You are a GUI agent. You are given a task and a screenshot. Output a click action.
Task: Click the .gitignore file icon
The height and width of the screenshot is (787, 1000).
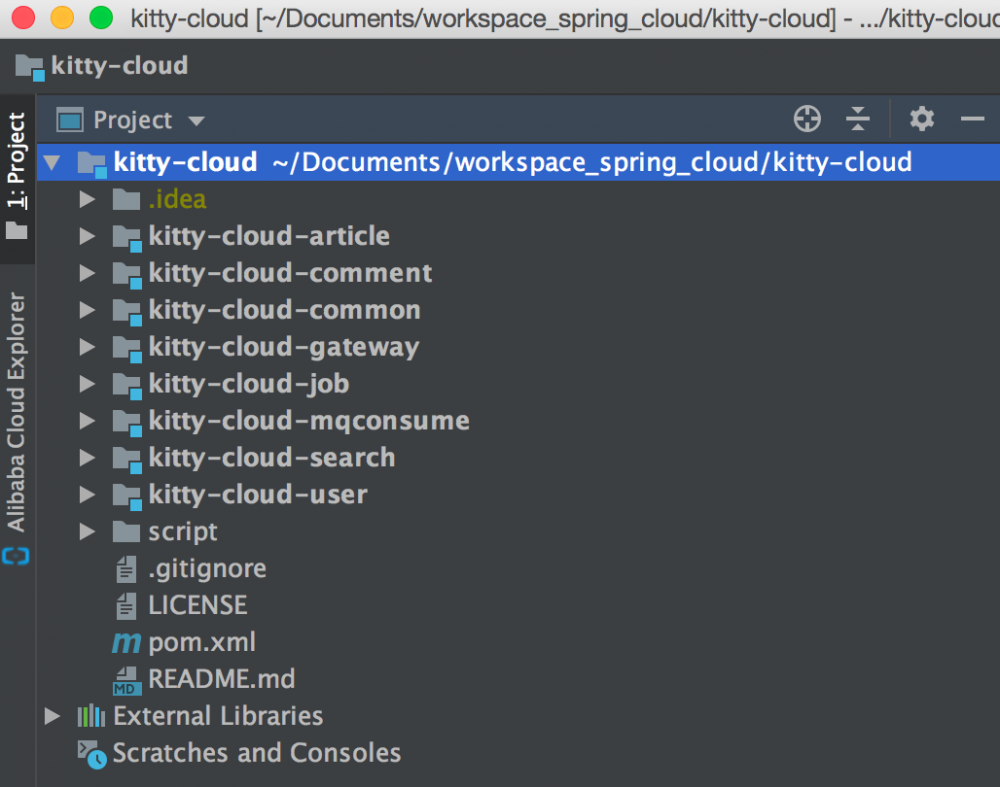point(126,568)
